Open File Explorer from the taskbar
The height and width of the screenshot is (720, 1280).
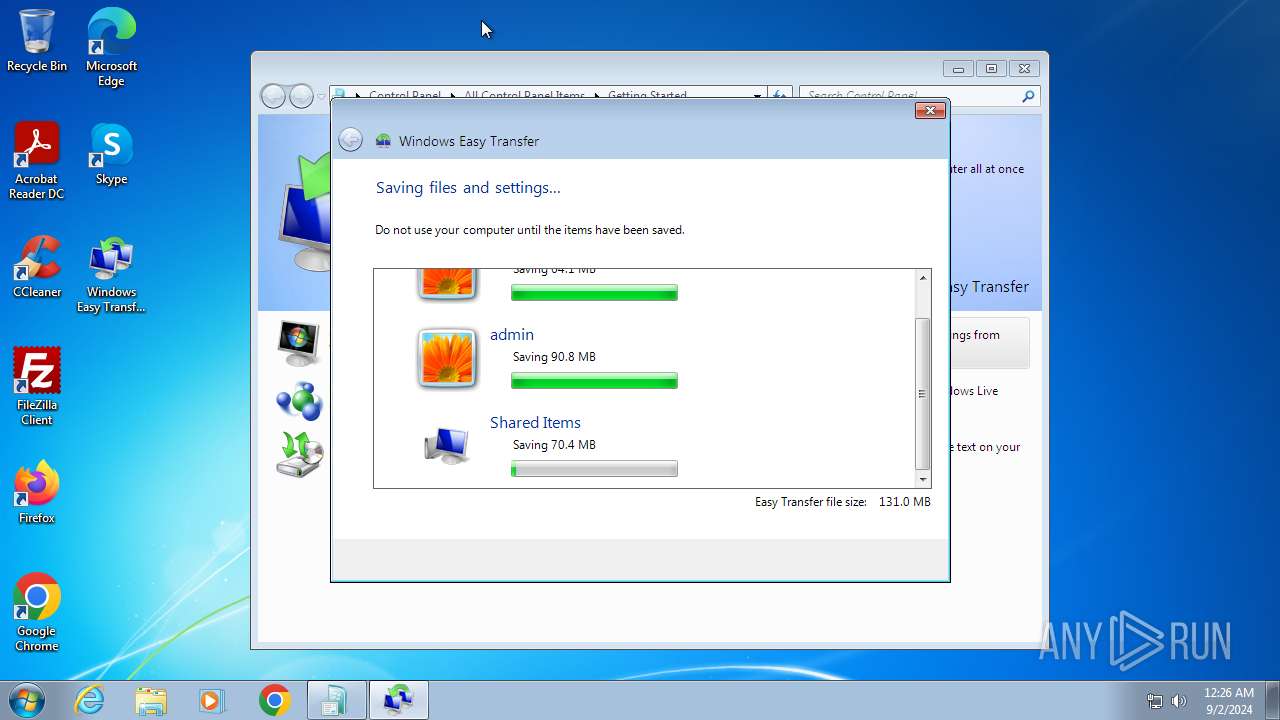point(151,700)
